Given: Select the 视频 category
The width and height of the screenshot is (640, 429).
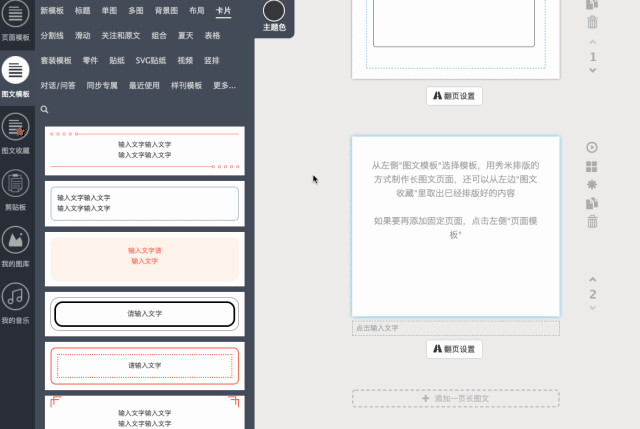Looking at the screenshot, I should click(x=185, y=60).
